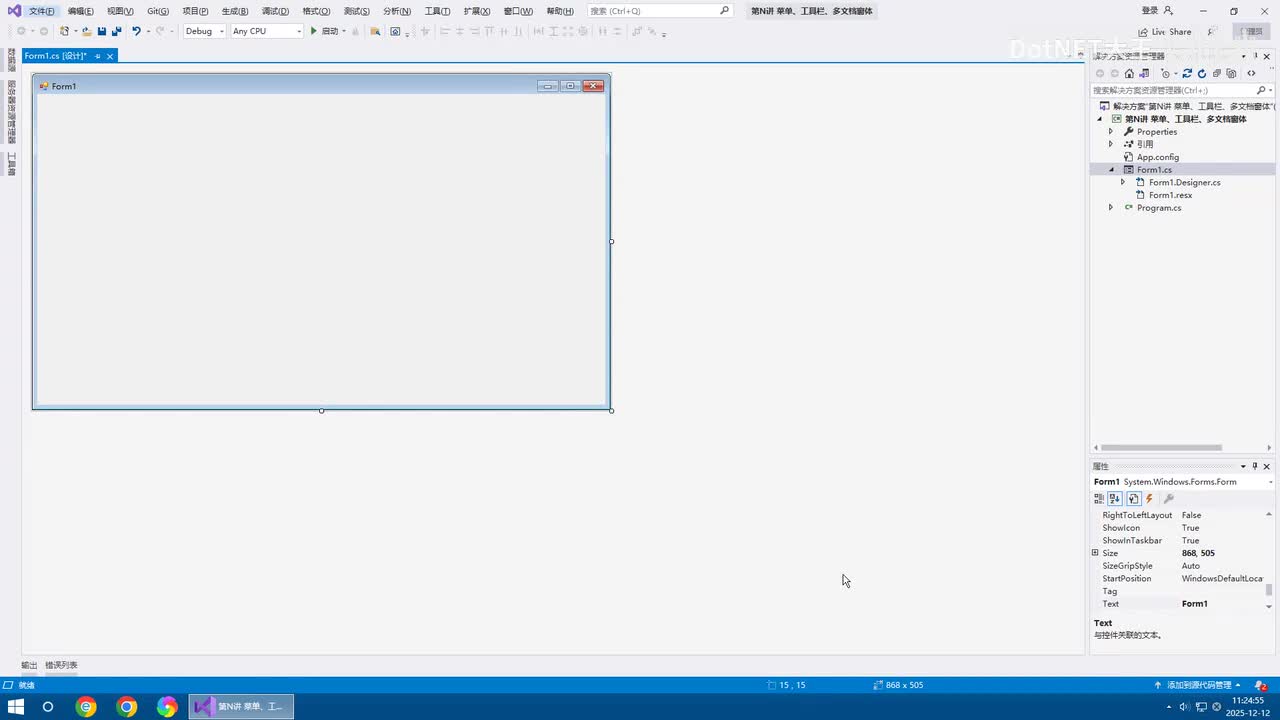
Task: Open file using the toolbar folder icon
Action: pos(87,31)
